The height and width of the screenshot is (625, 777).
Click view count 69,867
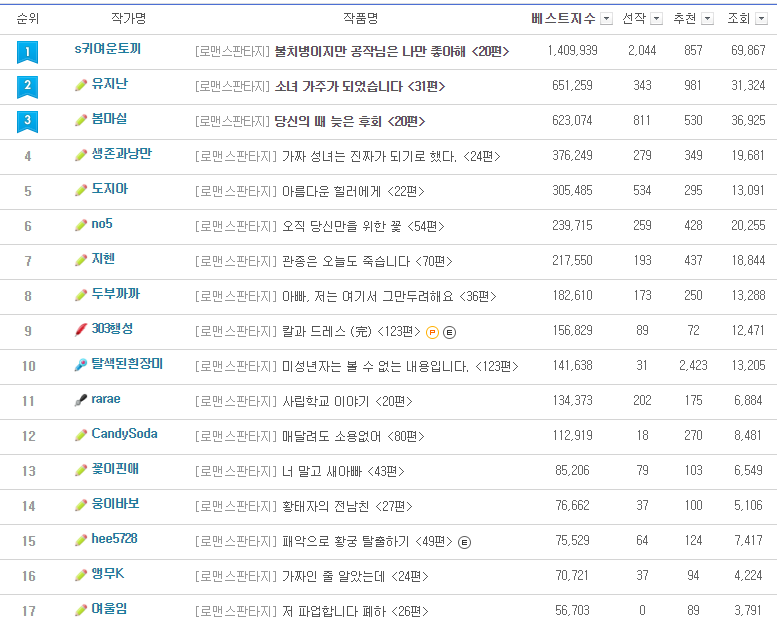click(x=748, y=51)
